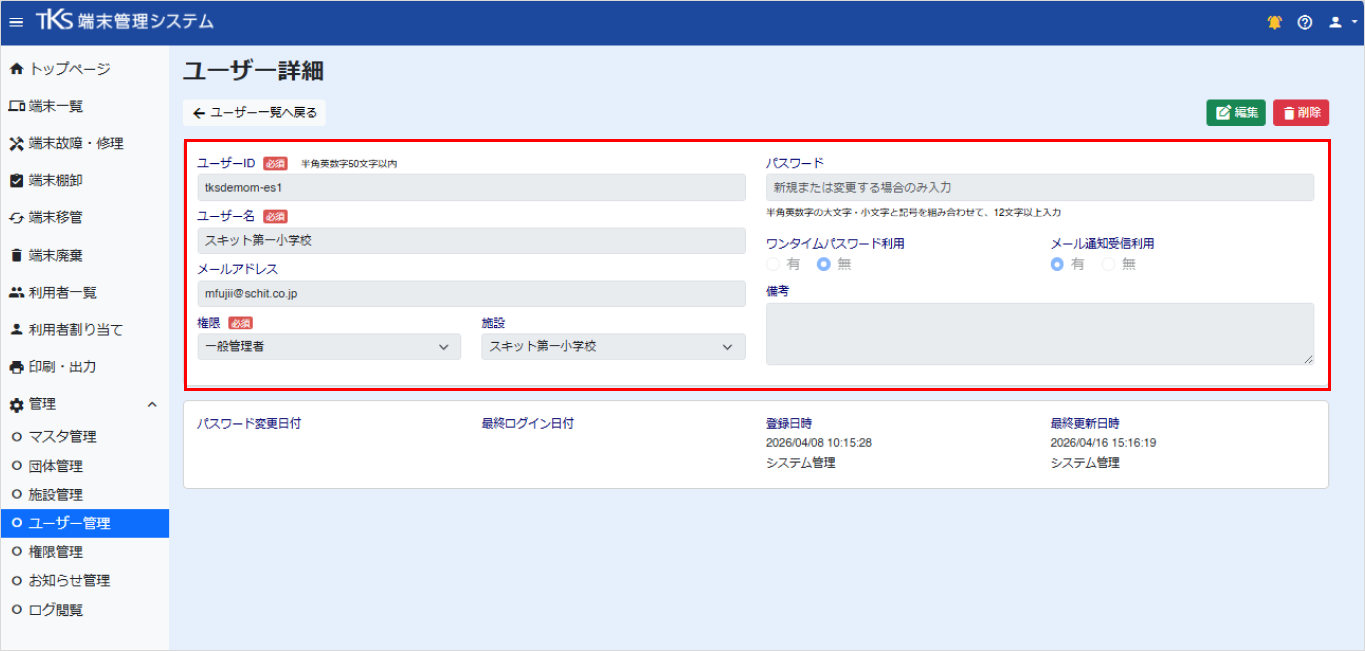Click the notification bell icon
Viewport: 1365px width, 651px height.
click(x=1274, y=22)
